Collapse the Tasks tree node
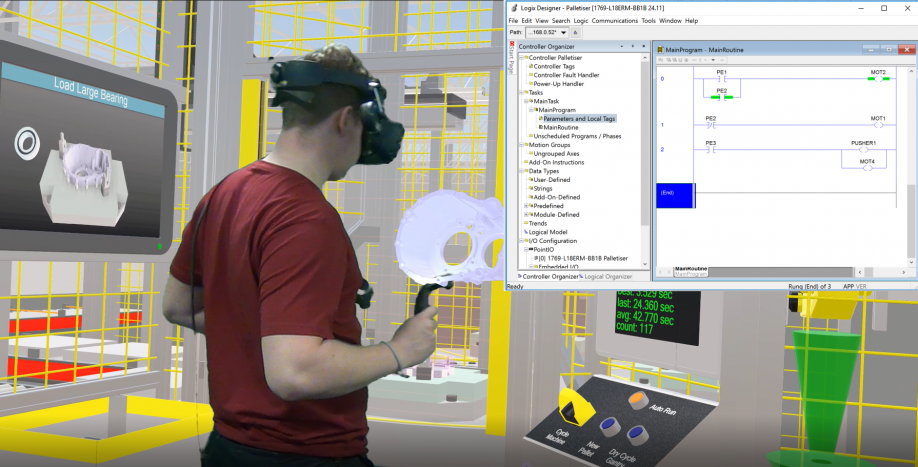The height and width of the screenshot is (467, 918). point(521,92)
